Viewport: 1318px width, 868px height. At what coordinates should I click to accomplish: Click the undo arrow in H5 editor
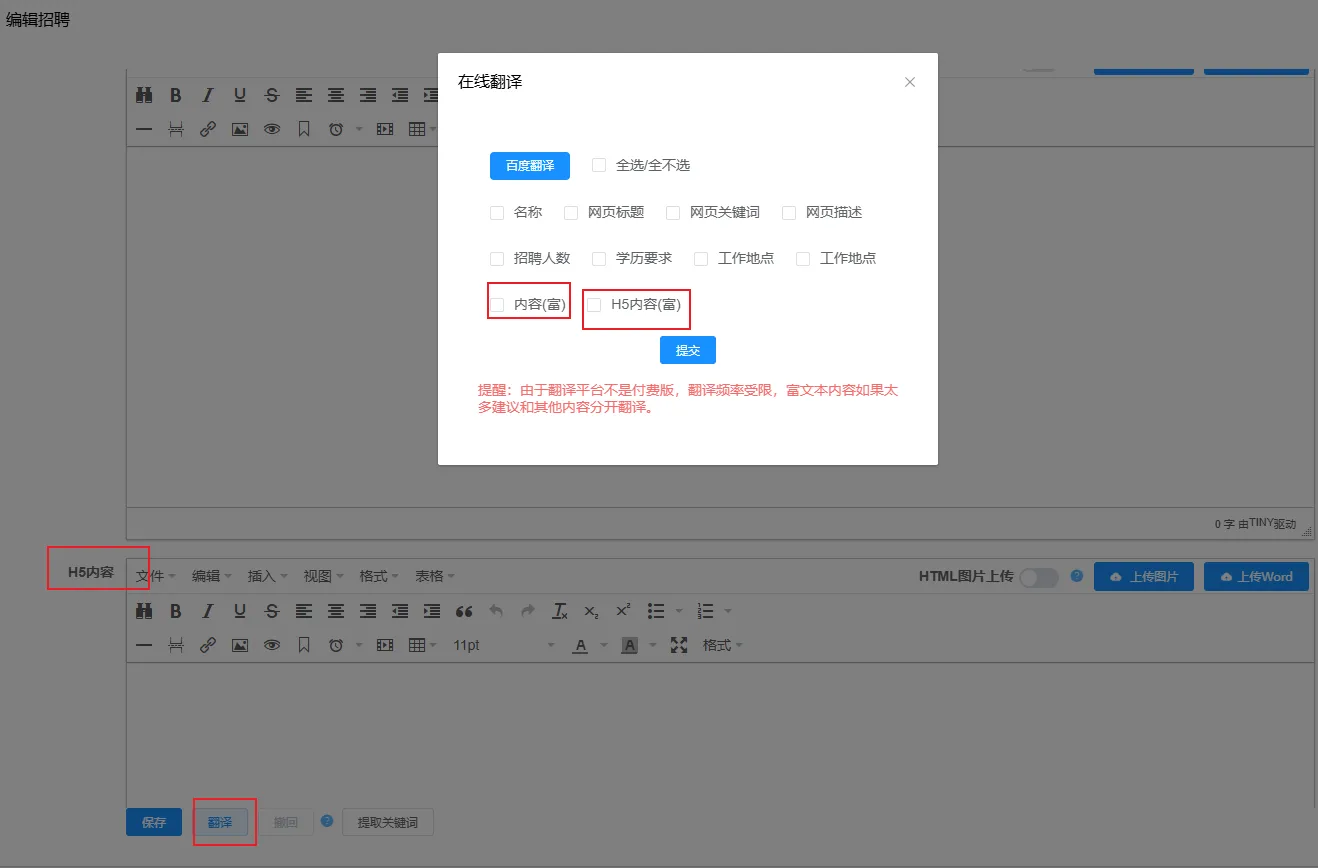coord(496,611)
